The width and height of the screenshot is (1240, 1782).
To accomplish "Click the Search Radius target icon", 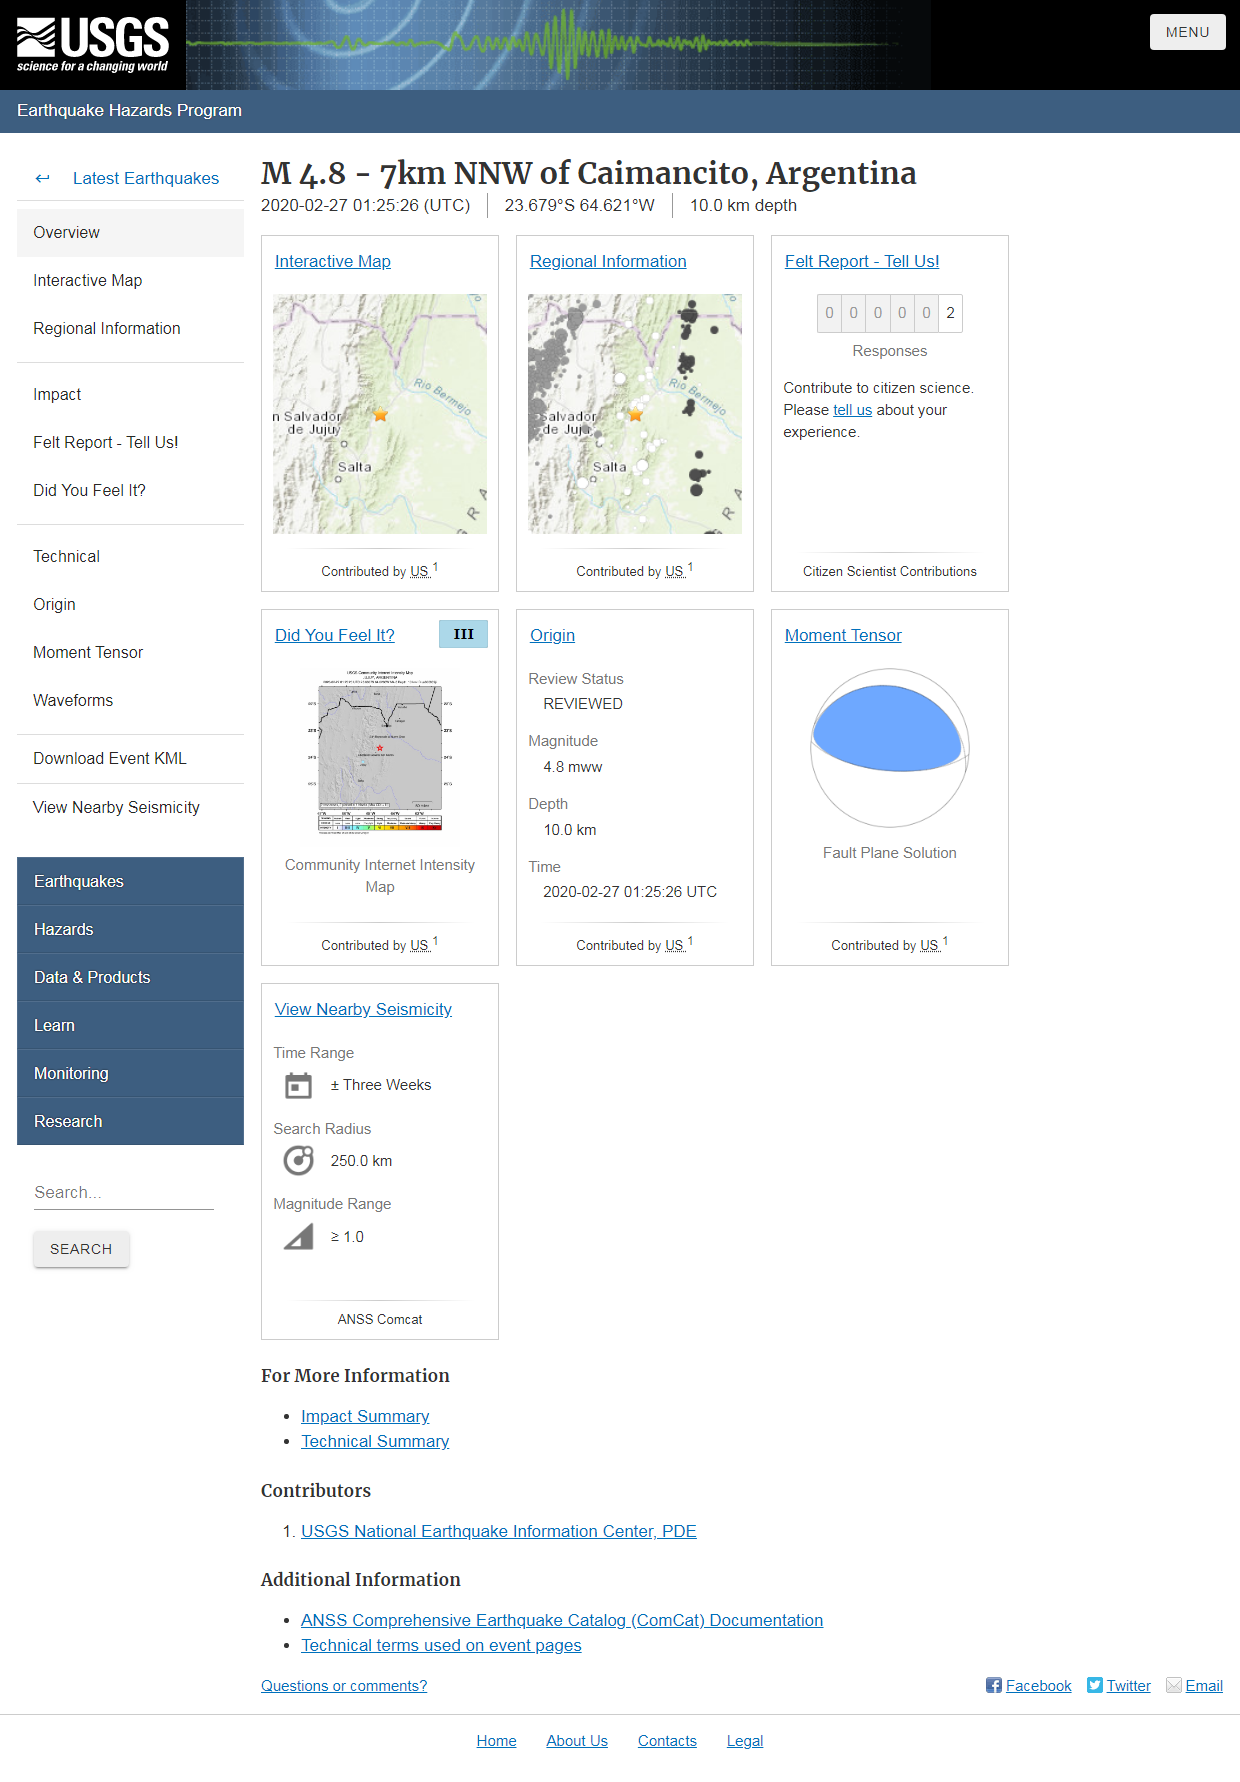I will click(298, 1160).
